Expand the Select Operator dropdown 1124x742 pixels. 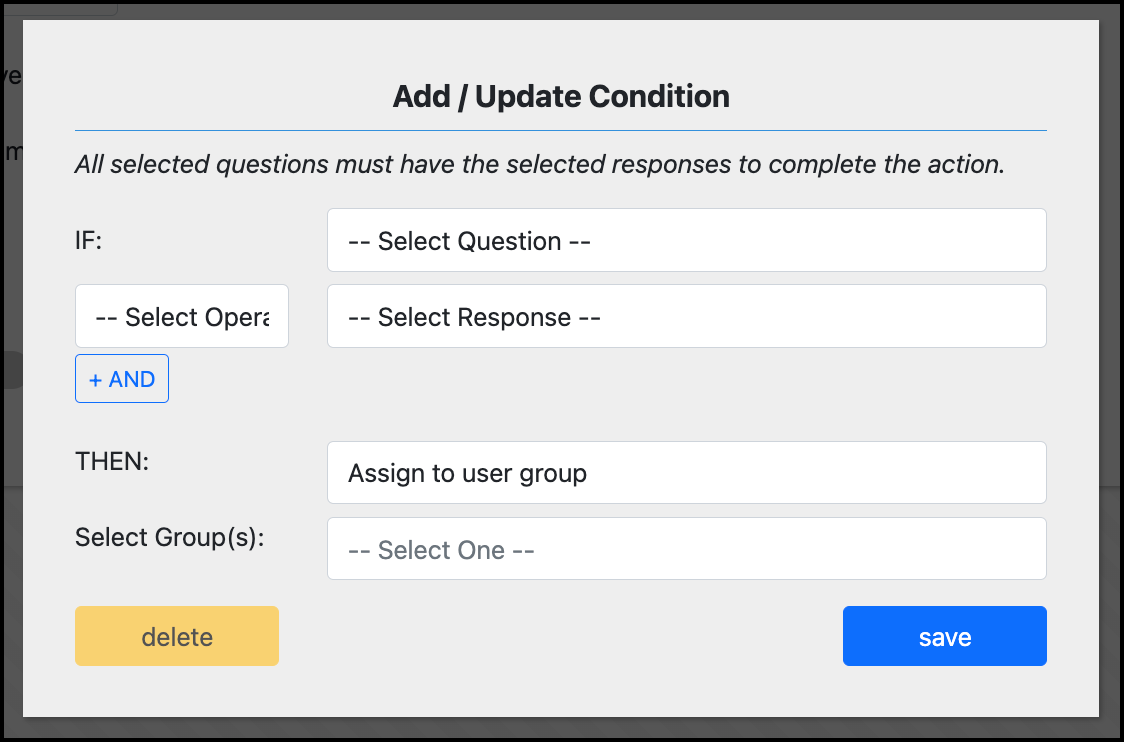(182, 317)
